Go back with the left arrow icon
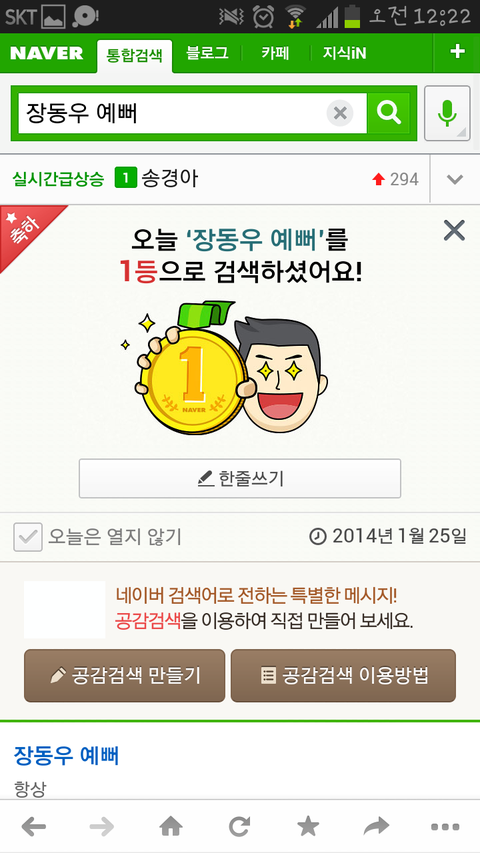This screenshot has width=480, height=853. 34,827
